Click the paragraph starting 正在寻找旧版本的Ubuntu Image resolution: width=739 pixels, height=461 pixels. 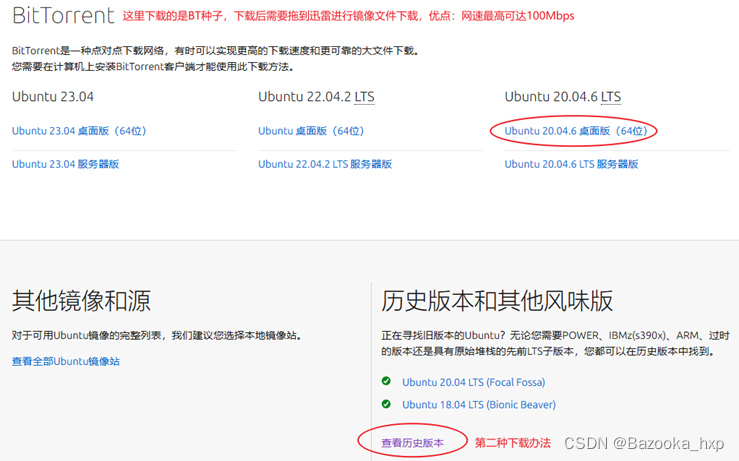click(556, 344)
